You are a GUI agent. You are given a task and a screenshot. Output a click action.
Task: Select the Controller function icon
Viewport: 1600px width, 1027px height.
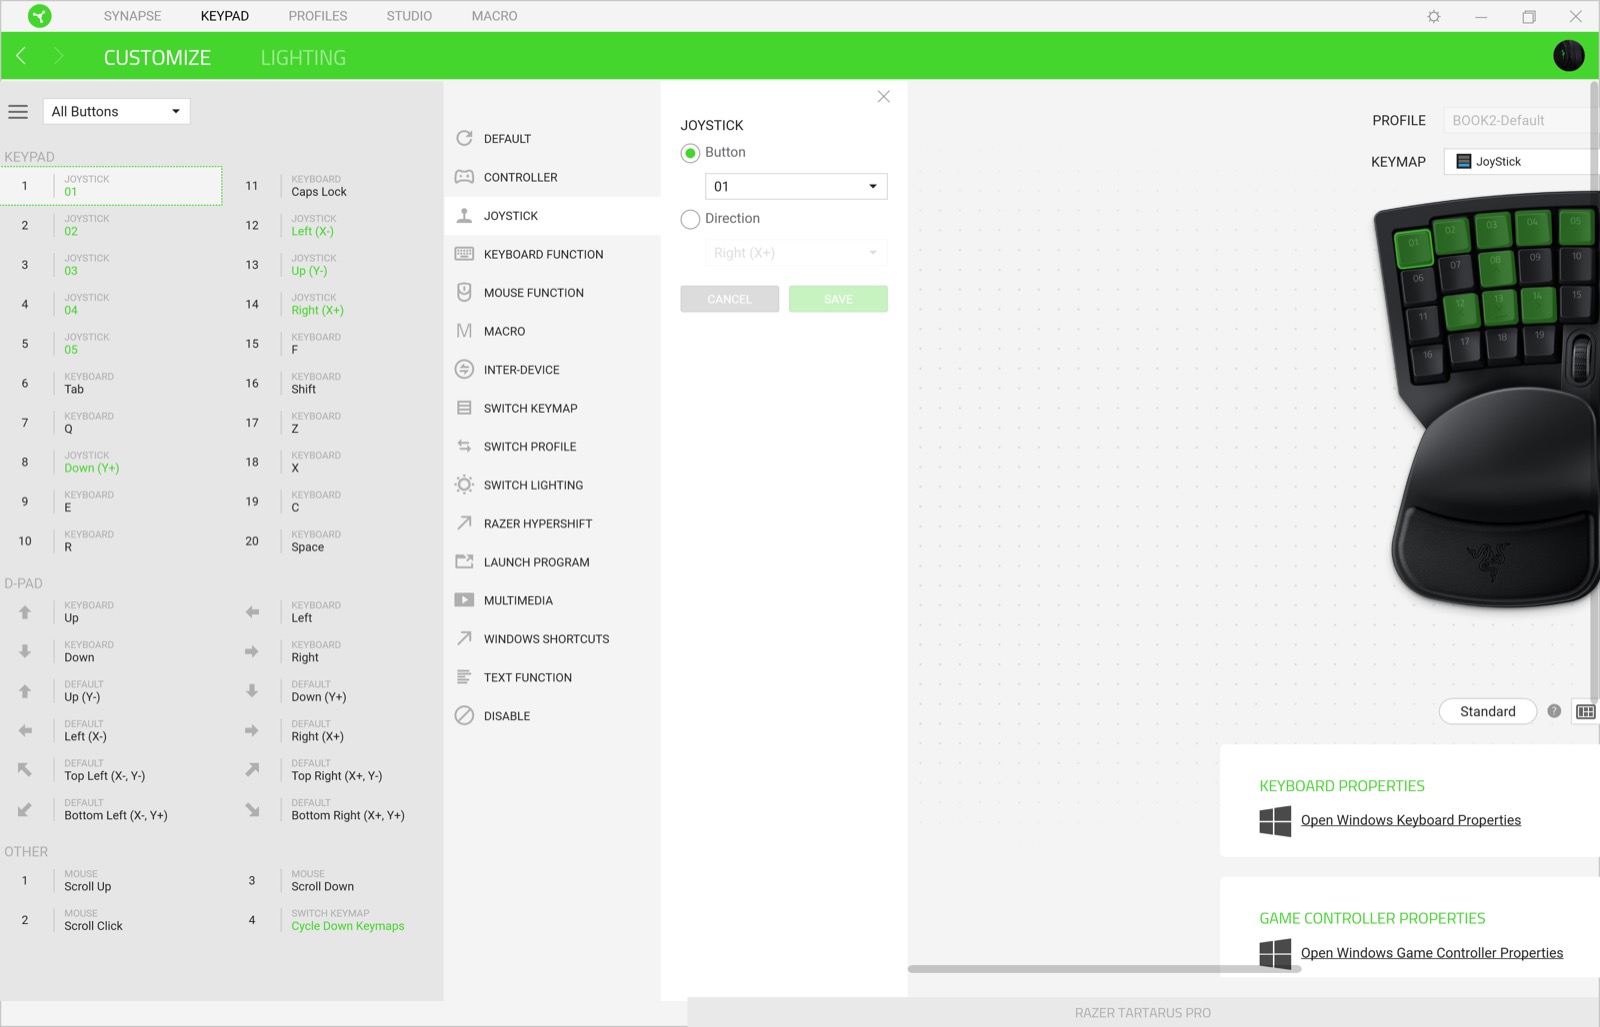[x=464, y=177]
